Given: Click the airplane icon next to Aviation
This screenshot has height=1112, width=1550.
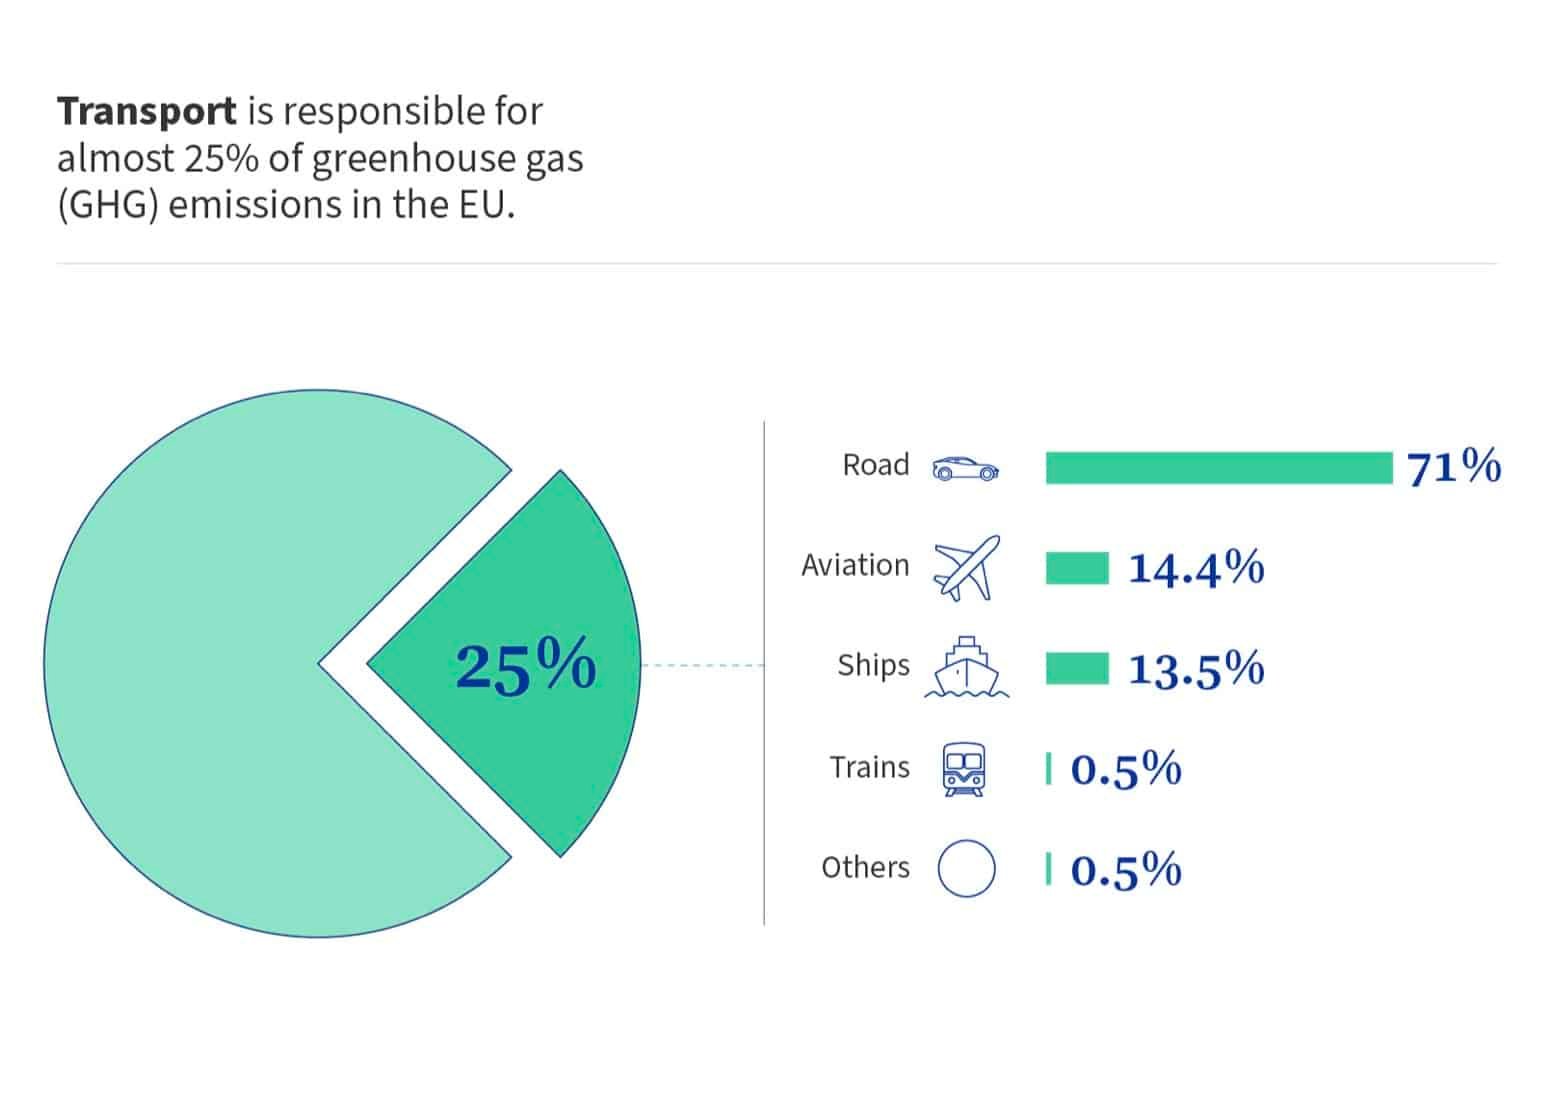Looking at the screenshot, I should coord(966,567).
